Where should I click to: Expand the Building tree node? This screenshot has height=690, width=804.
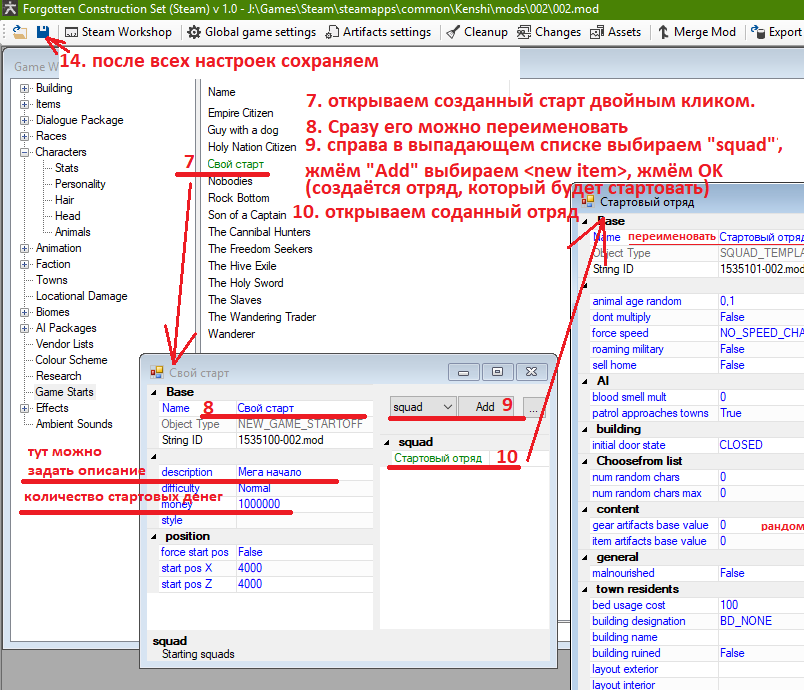(24, 88)
